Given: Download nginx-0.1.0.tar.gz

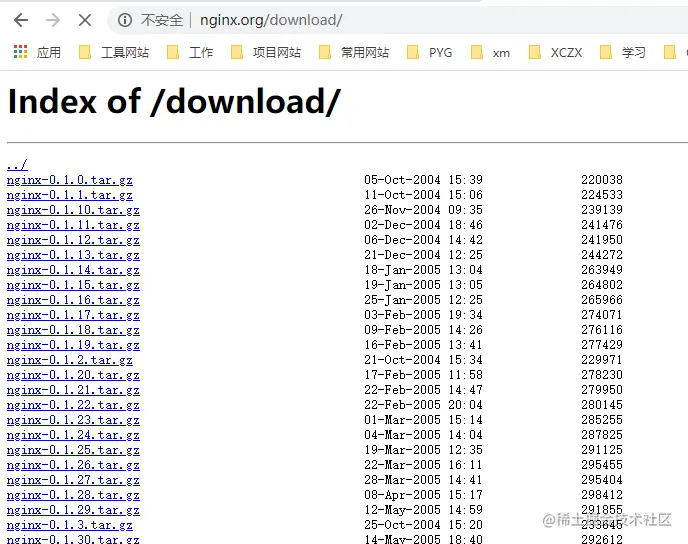Looking at the screenshot, I should tap(70, 180).
